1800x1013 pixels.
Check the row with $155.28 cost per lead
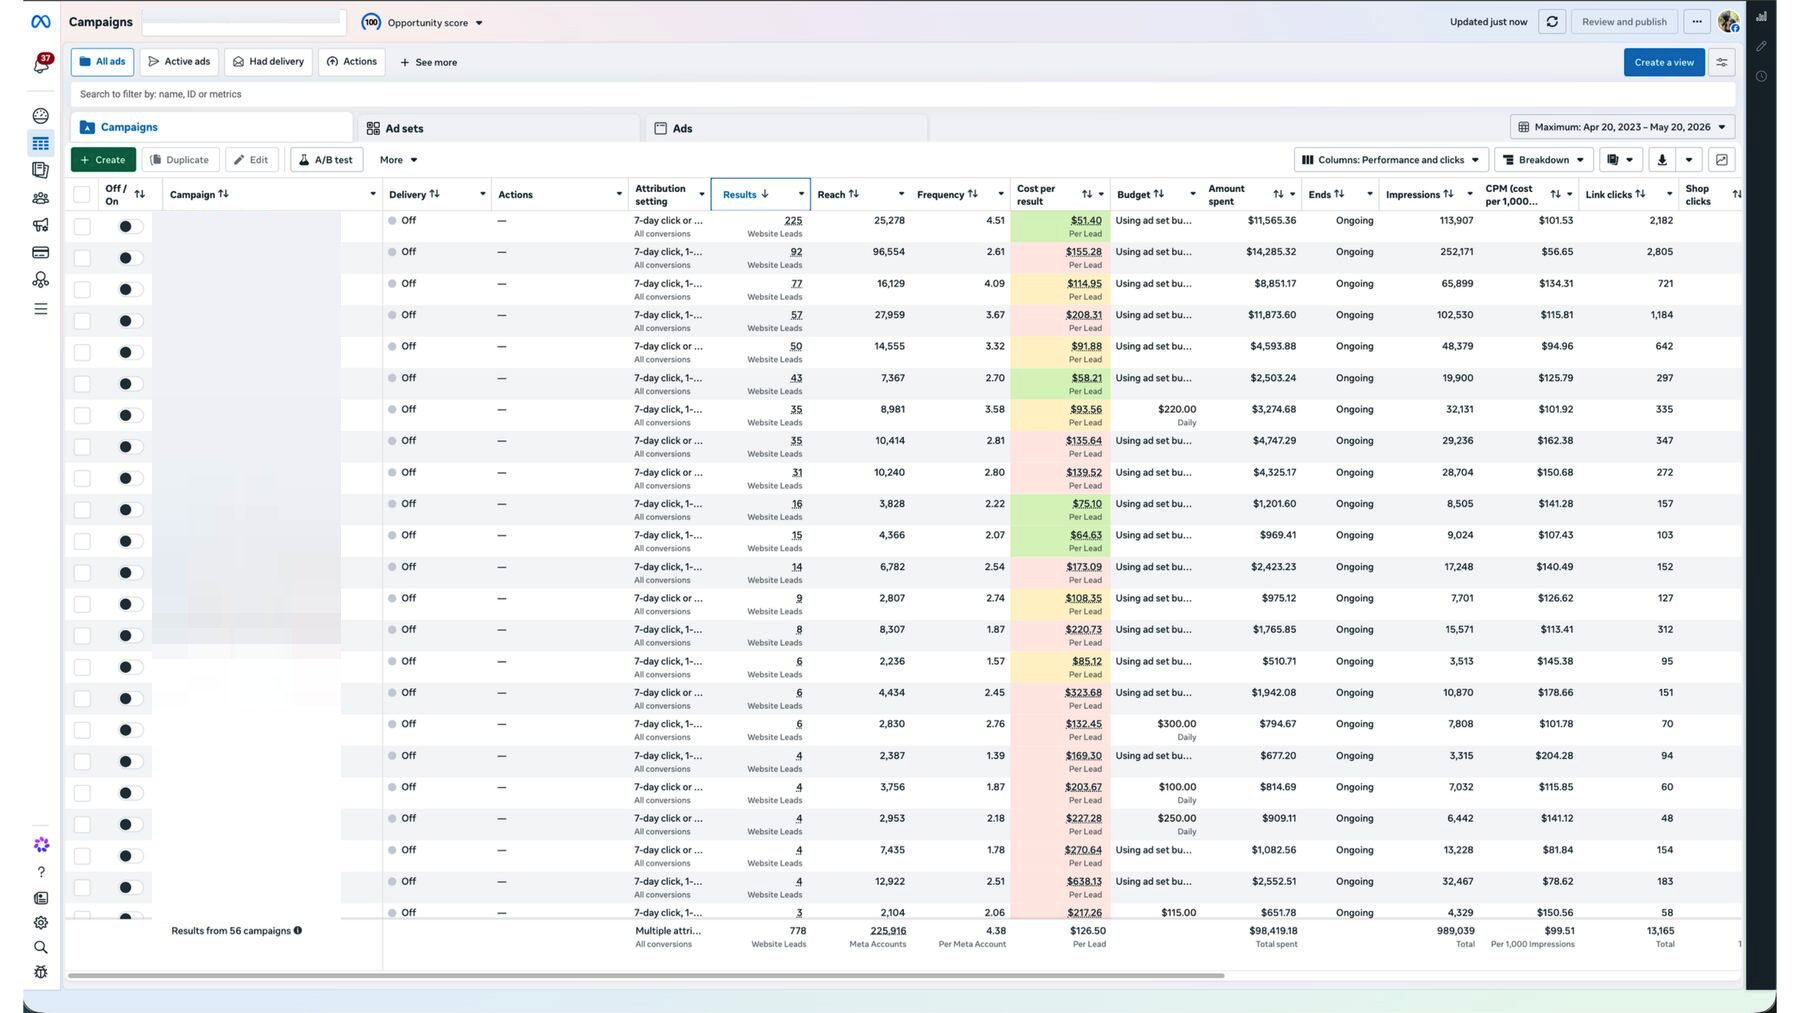(82, 258)
